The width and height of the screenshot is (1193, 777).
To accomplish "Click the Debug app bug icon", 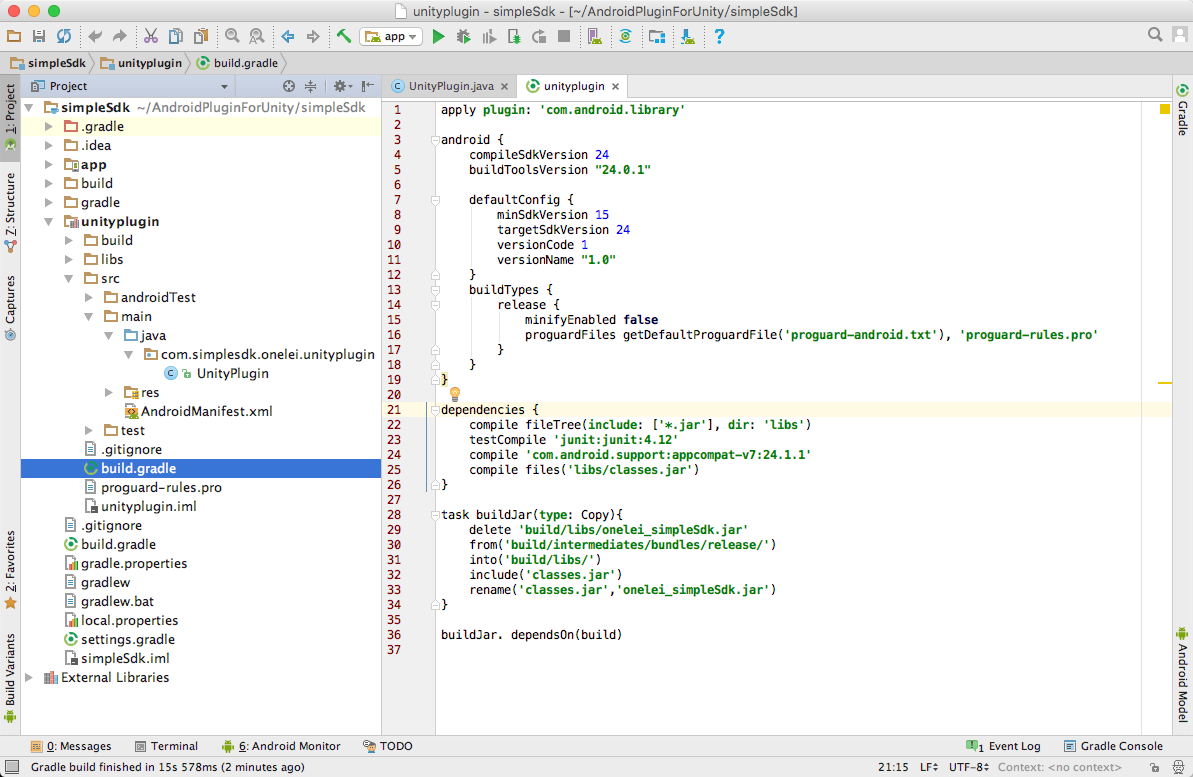I will [463, 36].
